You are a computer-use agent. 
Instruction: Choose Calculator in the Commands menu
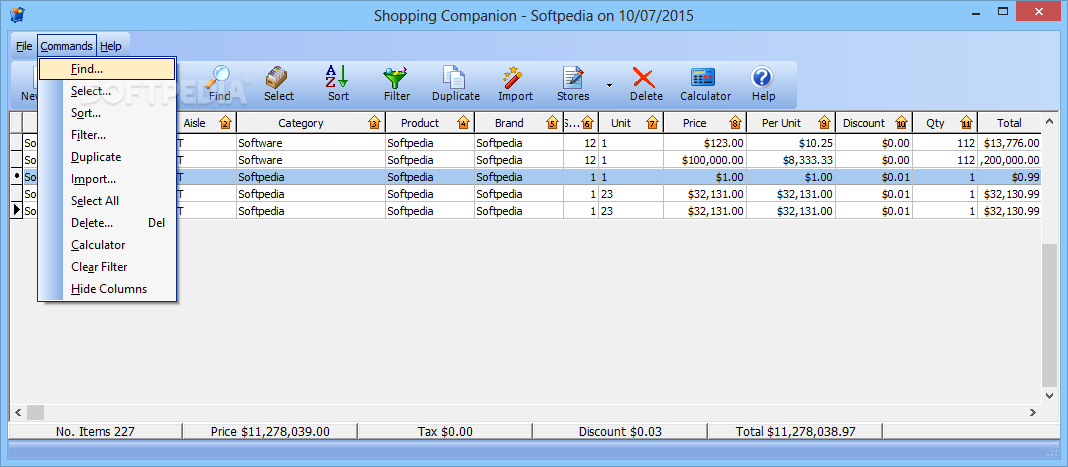coord(107,244)
